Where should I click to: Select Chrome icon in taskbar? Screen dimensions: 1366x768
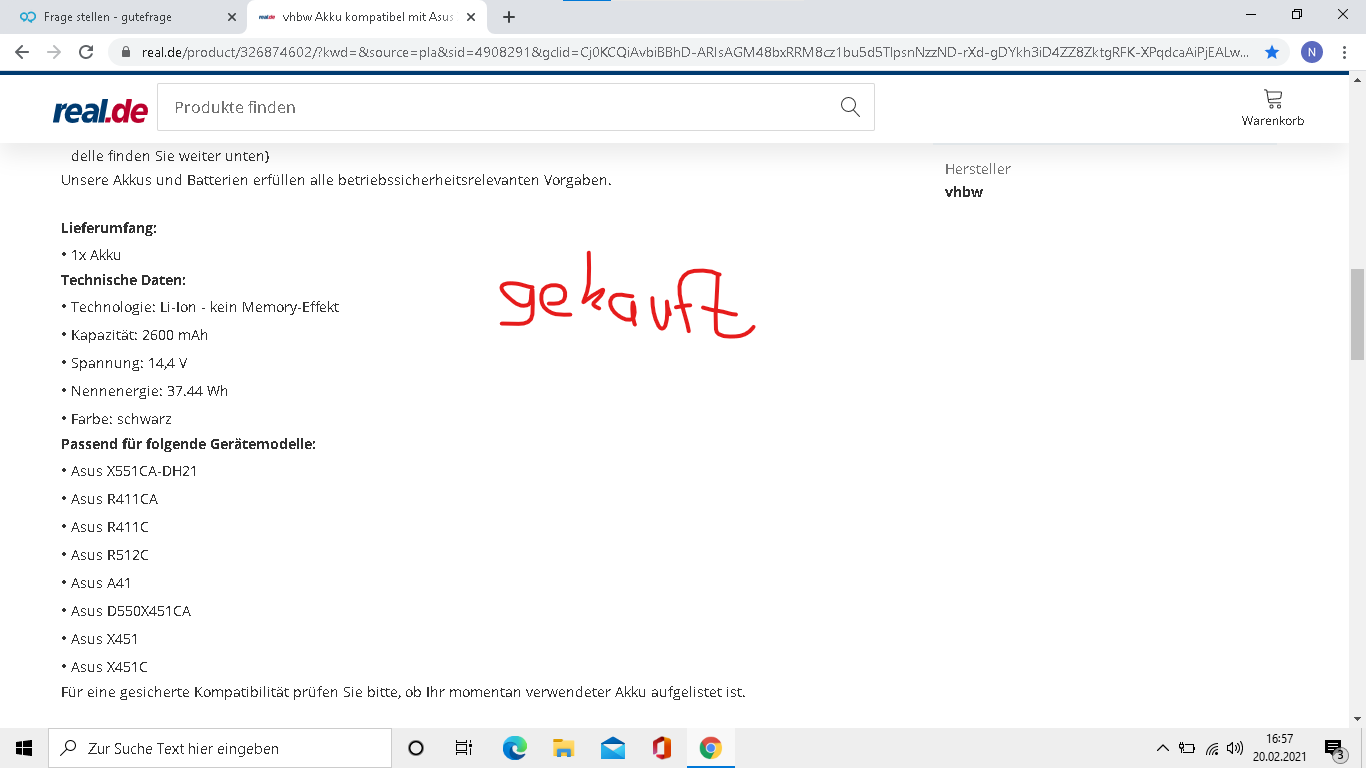(x=711, y=748)
